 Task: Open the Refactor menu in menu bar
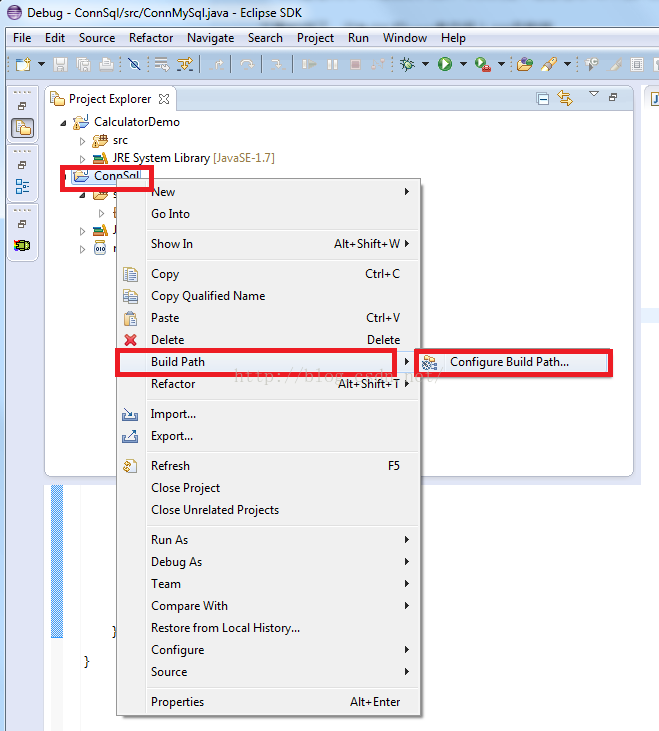coord(151,38)
